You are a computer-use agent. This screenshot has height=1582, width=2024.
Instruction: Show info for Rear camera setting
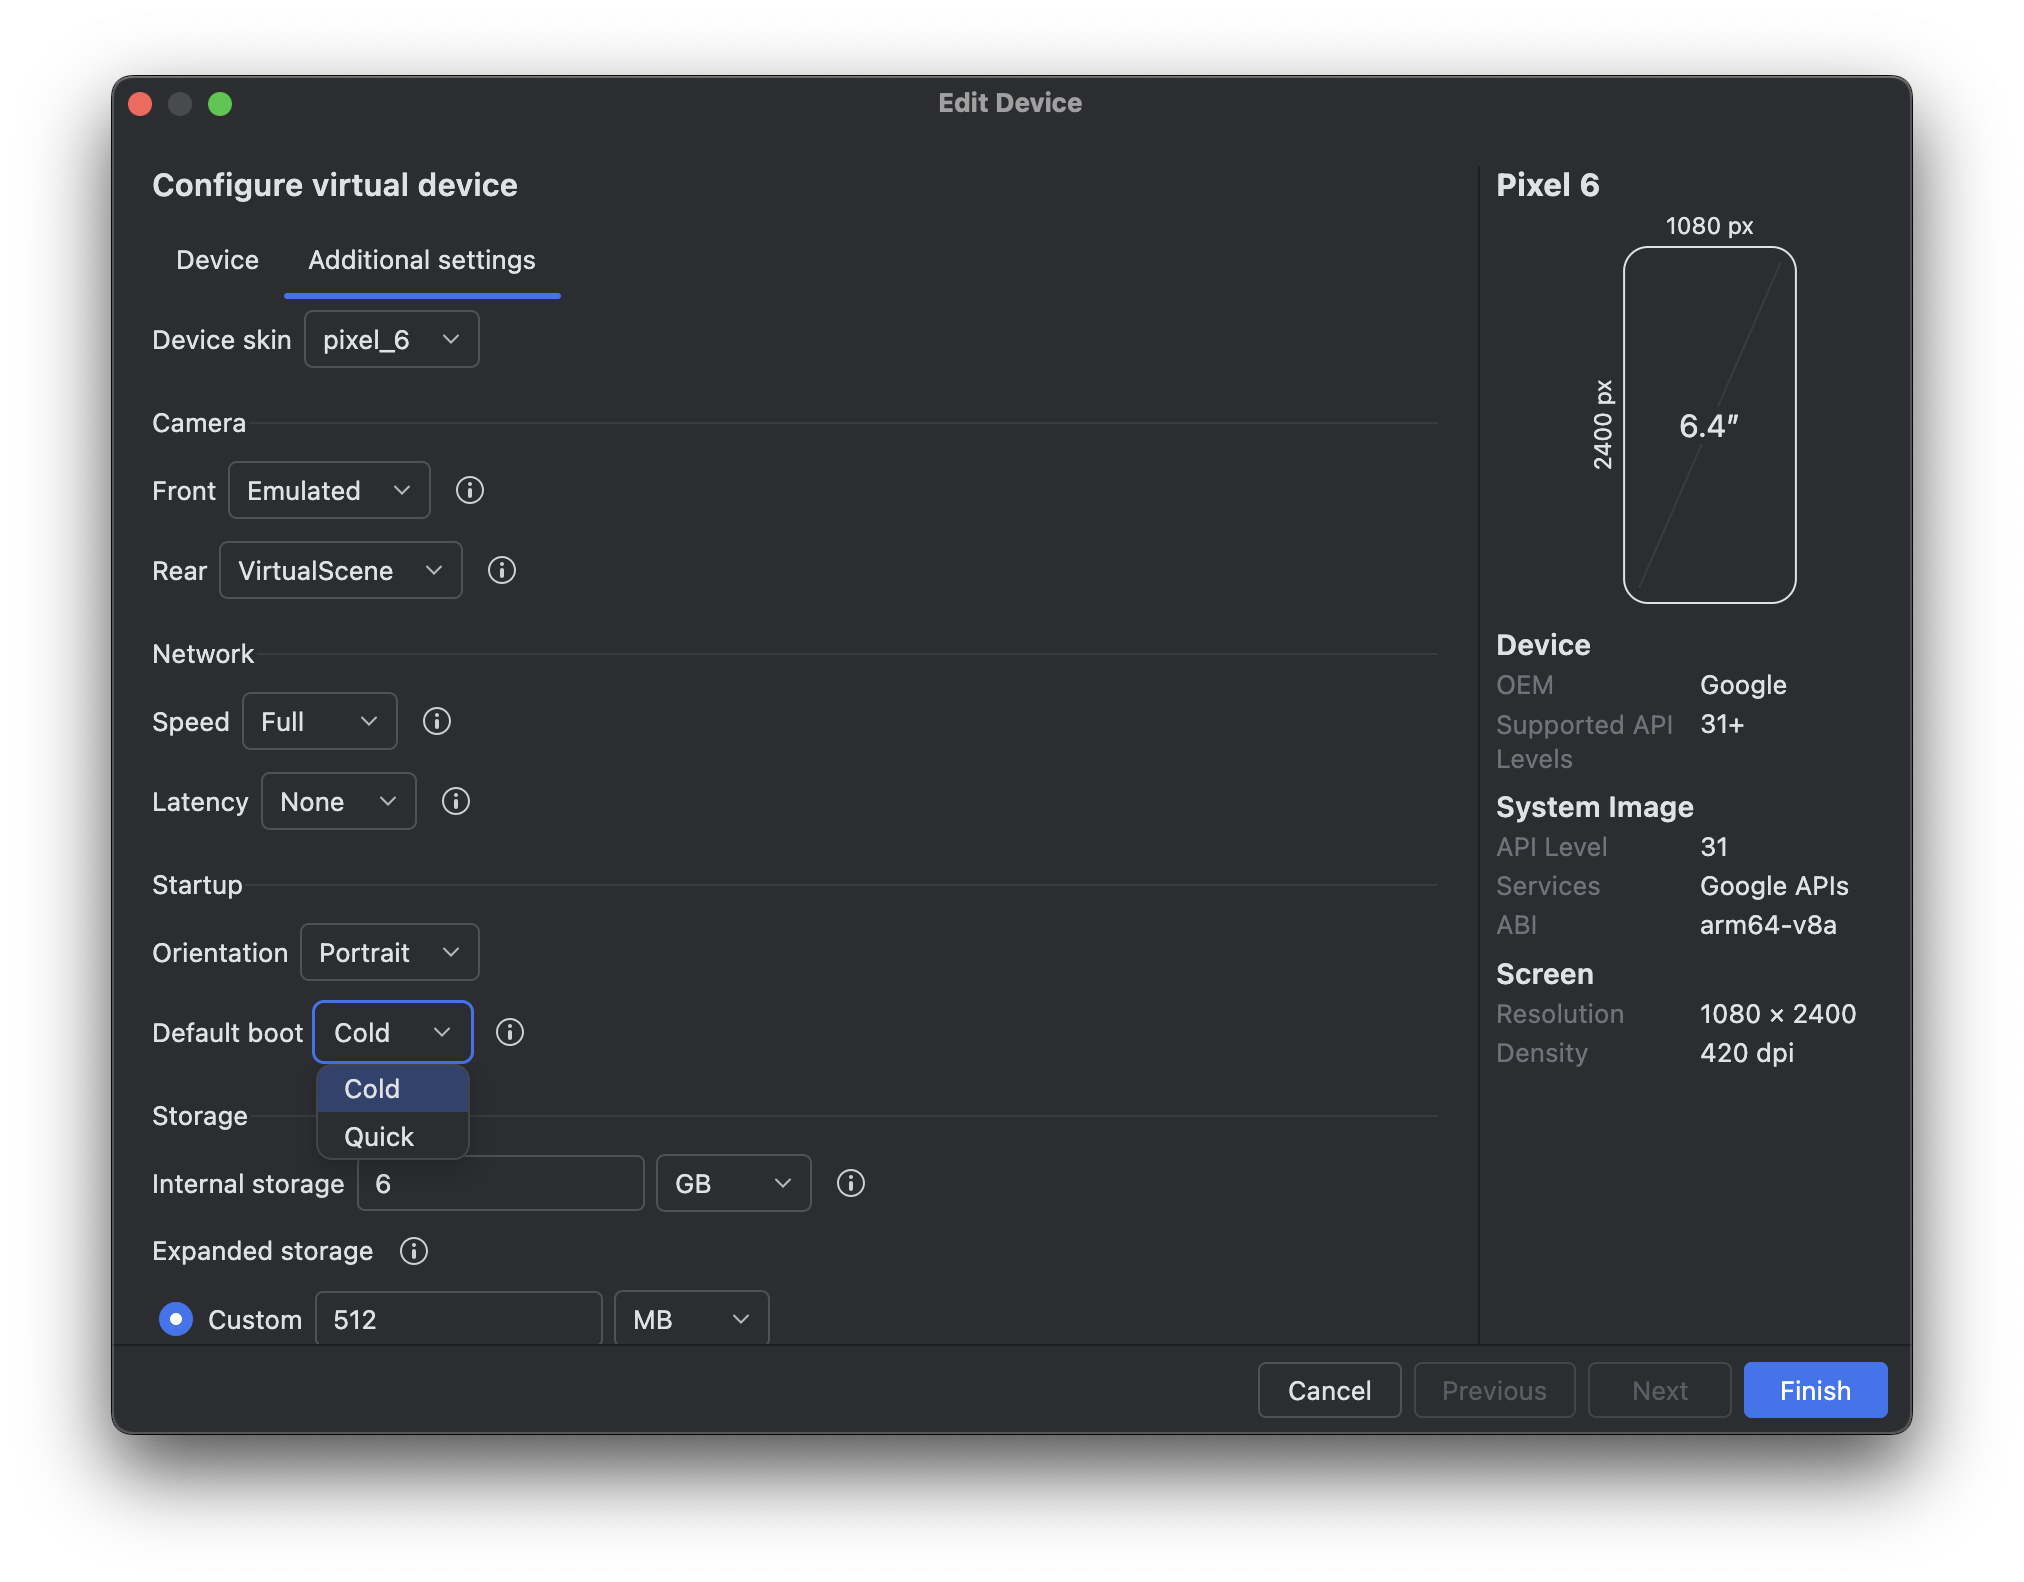click(x=502, y=570)
